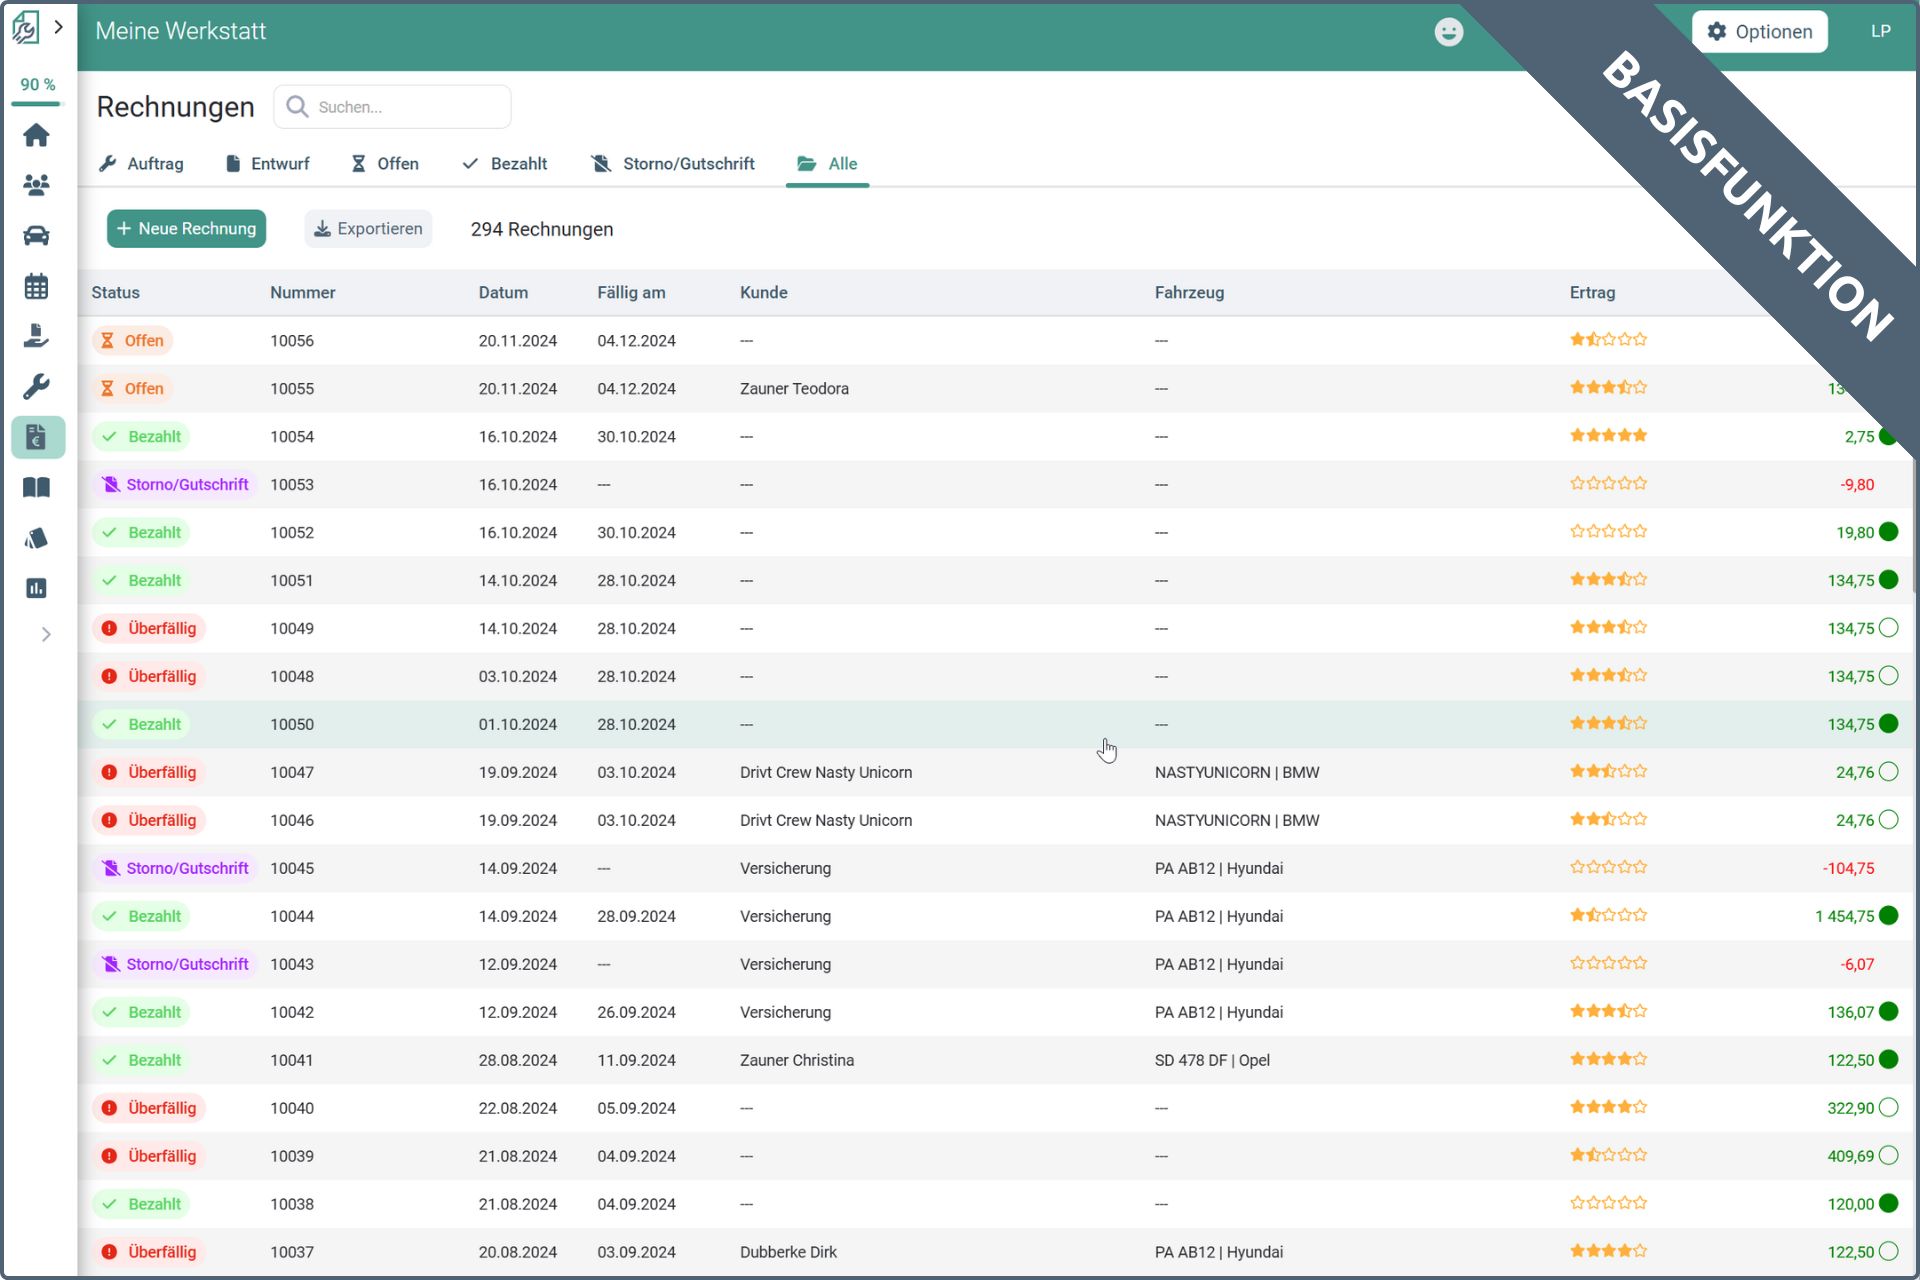
Task: Open the bar chart statistics icon
Action: tap(37, 588)
